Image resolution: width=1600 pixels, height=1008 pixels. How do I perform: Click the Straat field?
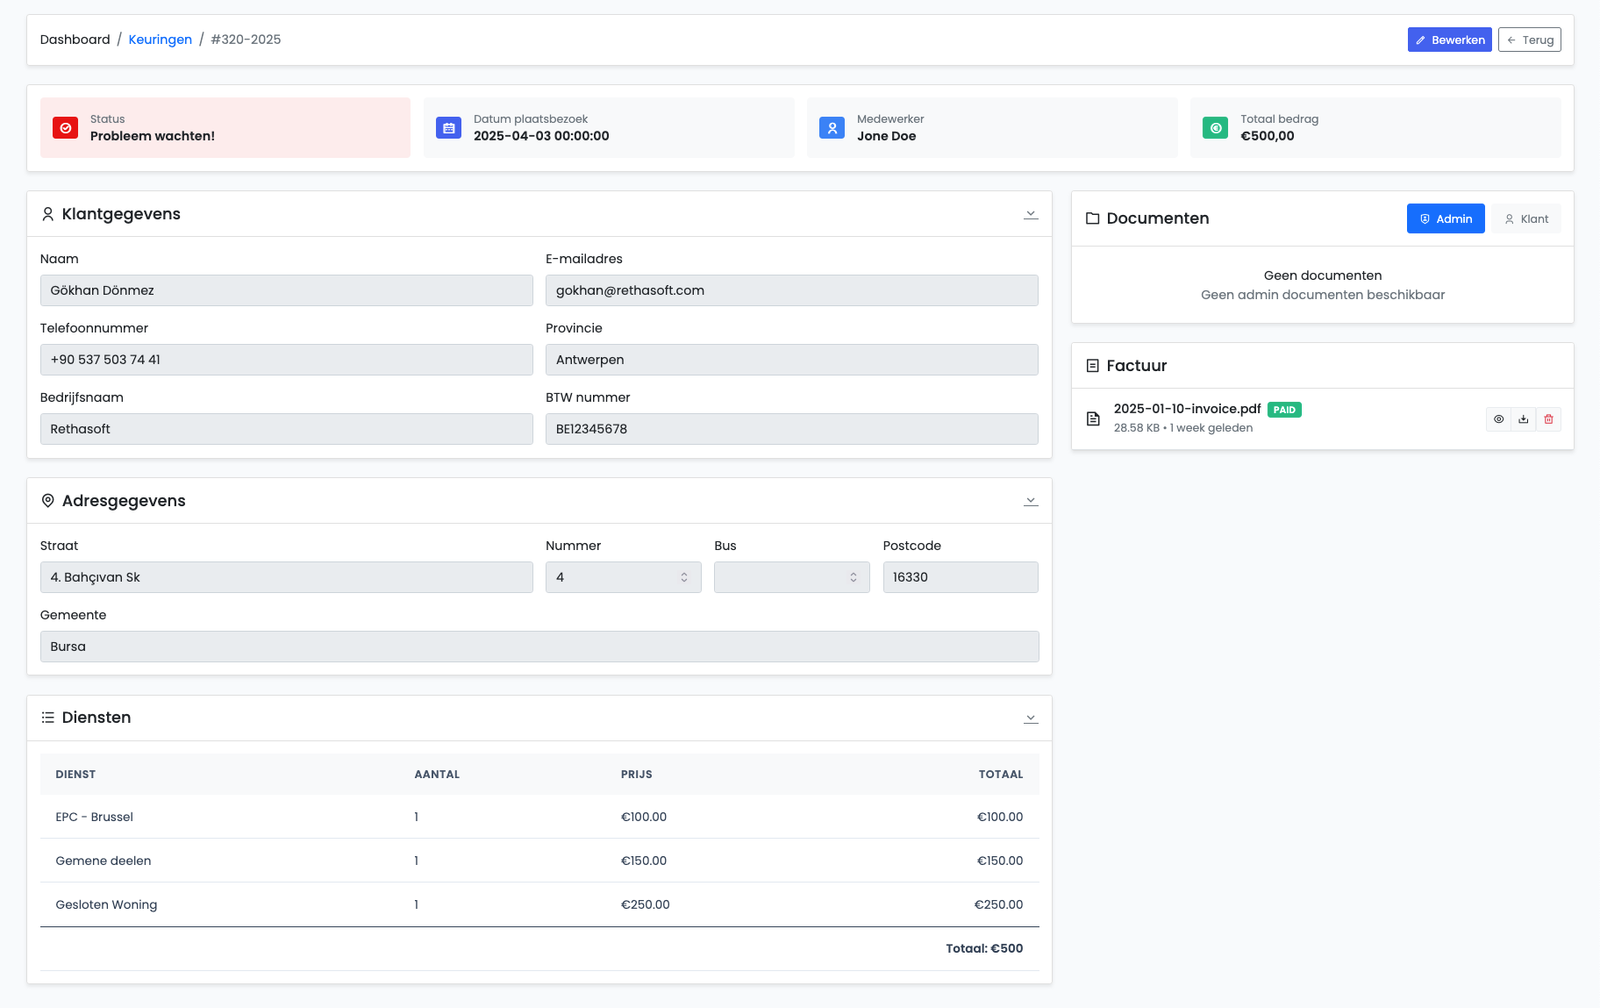286,577
